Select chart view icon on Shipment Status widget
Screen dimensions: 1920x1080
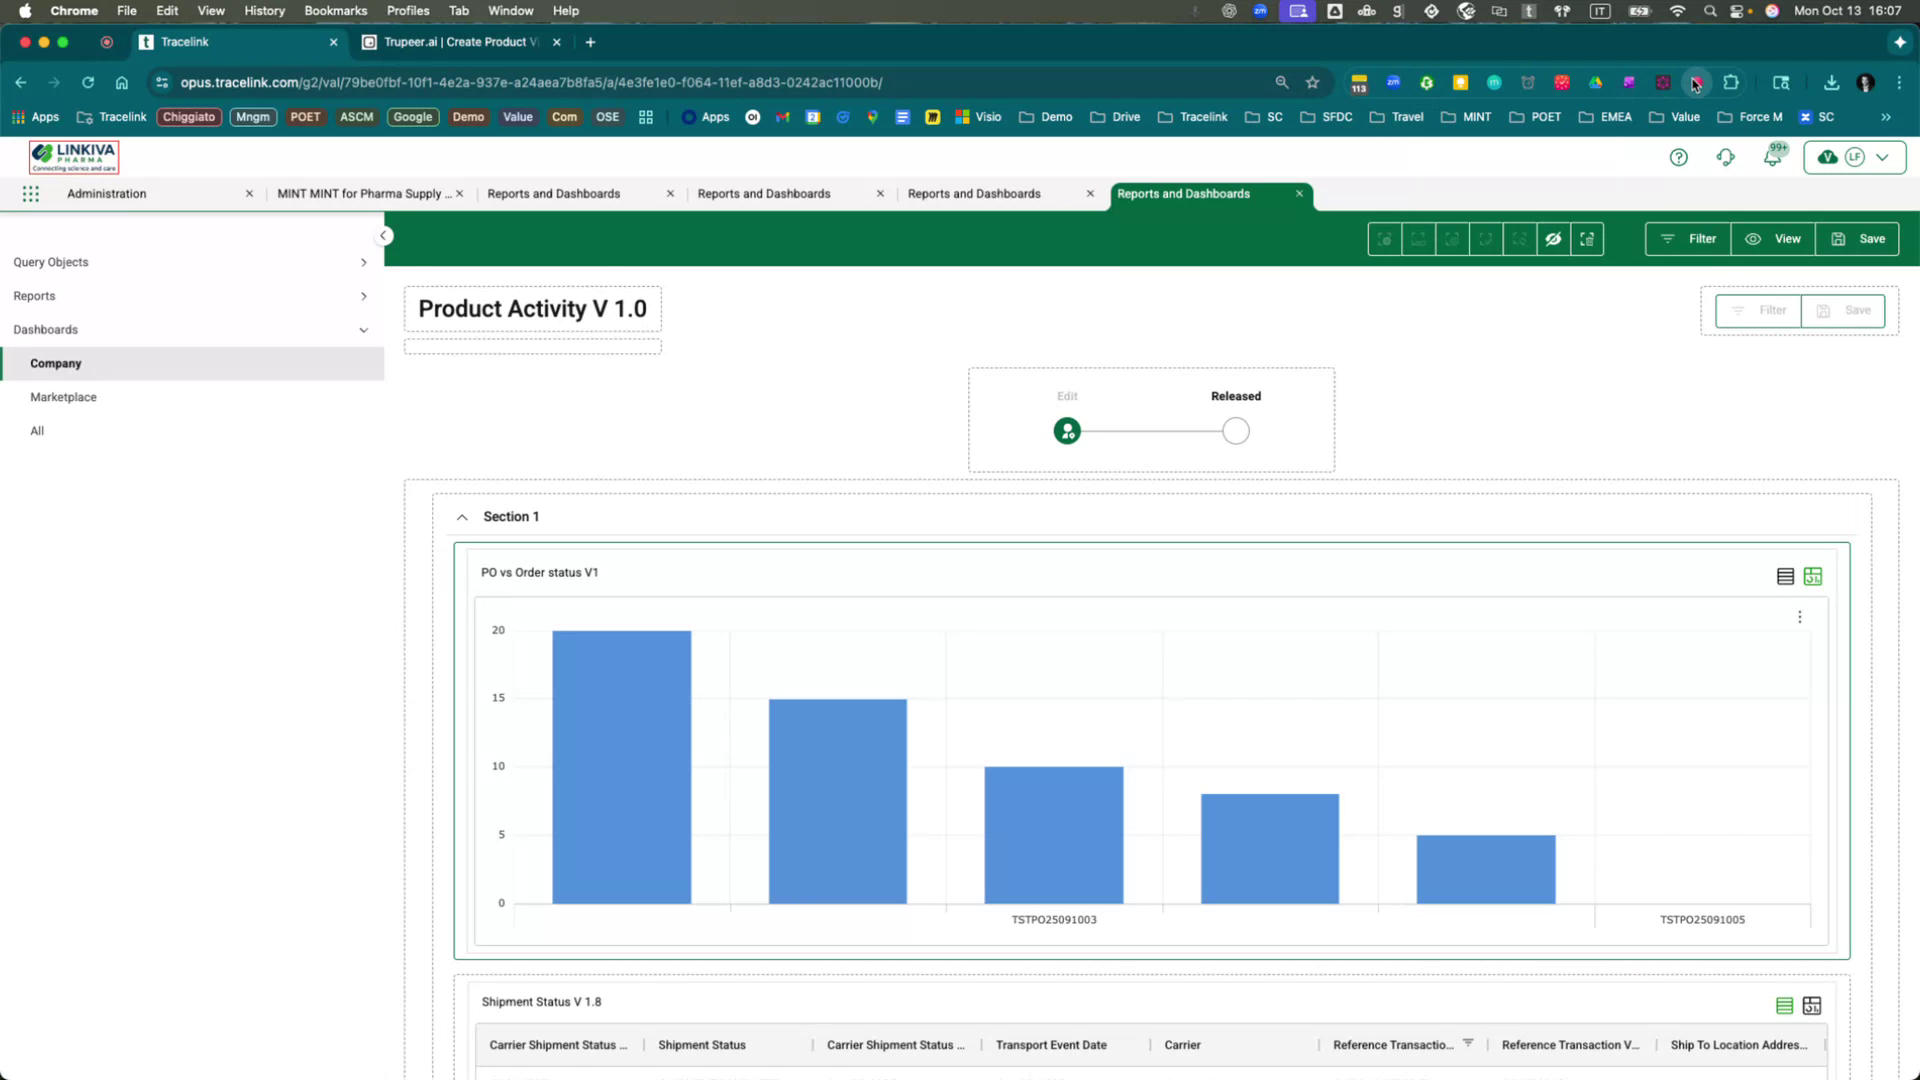[1812, 1006]
